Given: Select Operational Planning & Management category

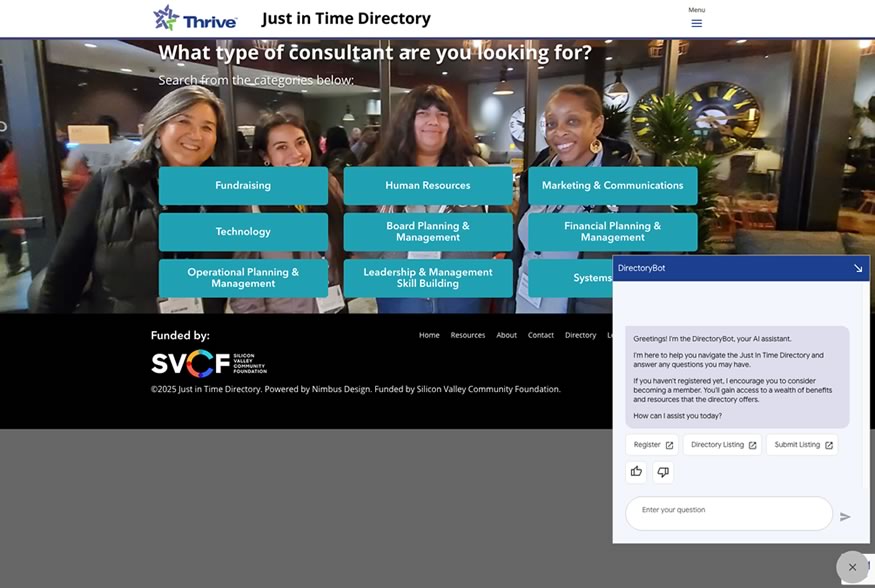Looking at the screenshot, I should point(243,278).
